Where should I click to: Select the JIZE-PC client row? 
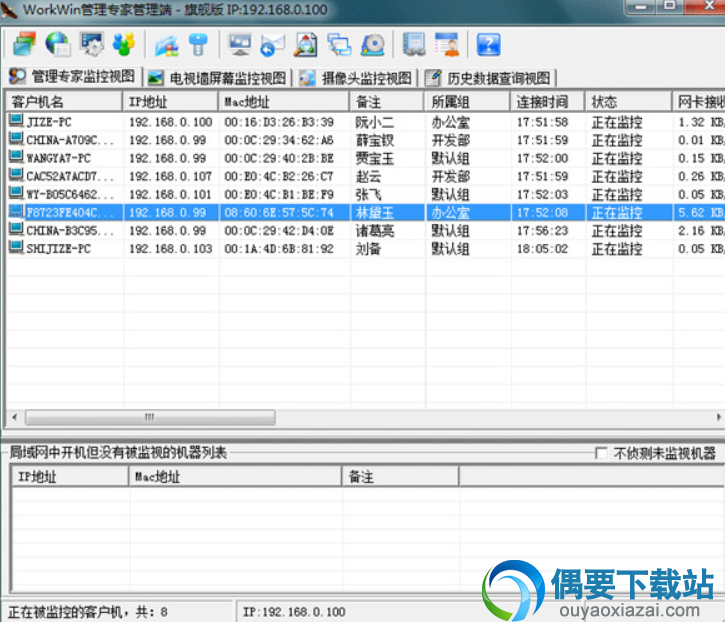(365, 122)
